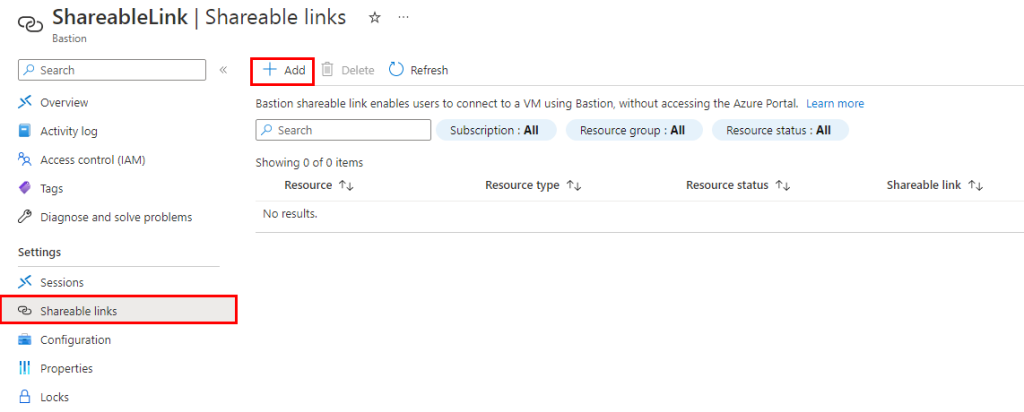This screenshot has height=412, width=1024.
Task: Click the purple Tags icon
Action: [x=25, y=189]
